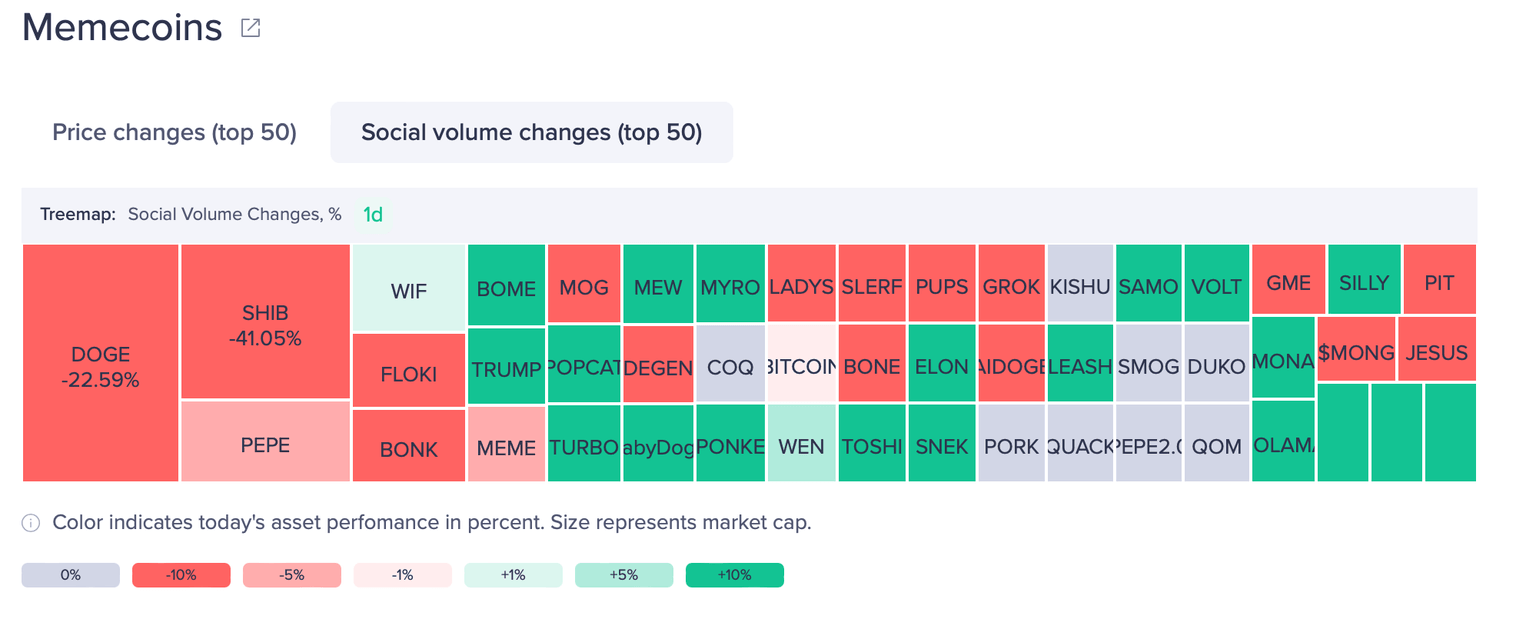This screenshot has height=623, width=1536.
Task: Click the KISHU tile
Action: point(1080,286)
